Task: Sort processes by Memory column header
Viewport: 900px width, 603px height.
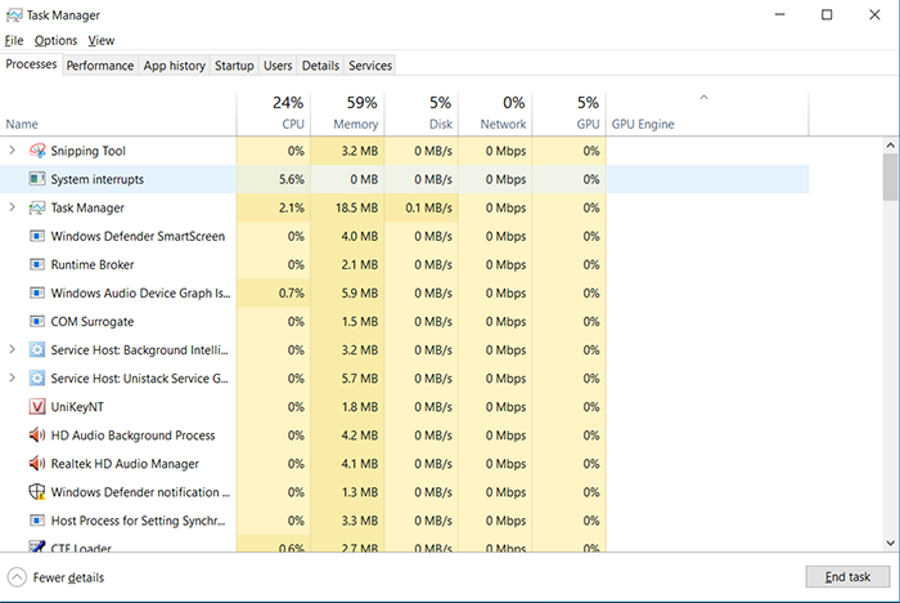Action: [347, 114]
